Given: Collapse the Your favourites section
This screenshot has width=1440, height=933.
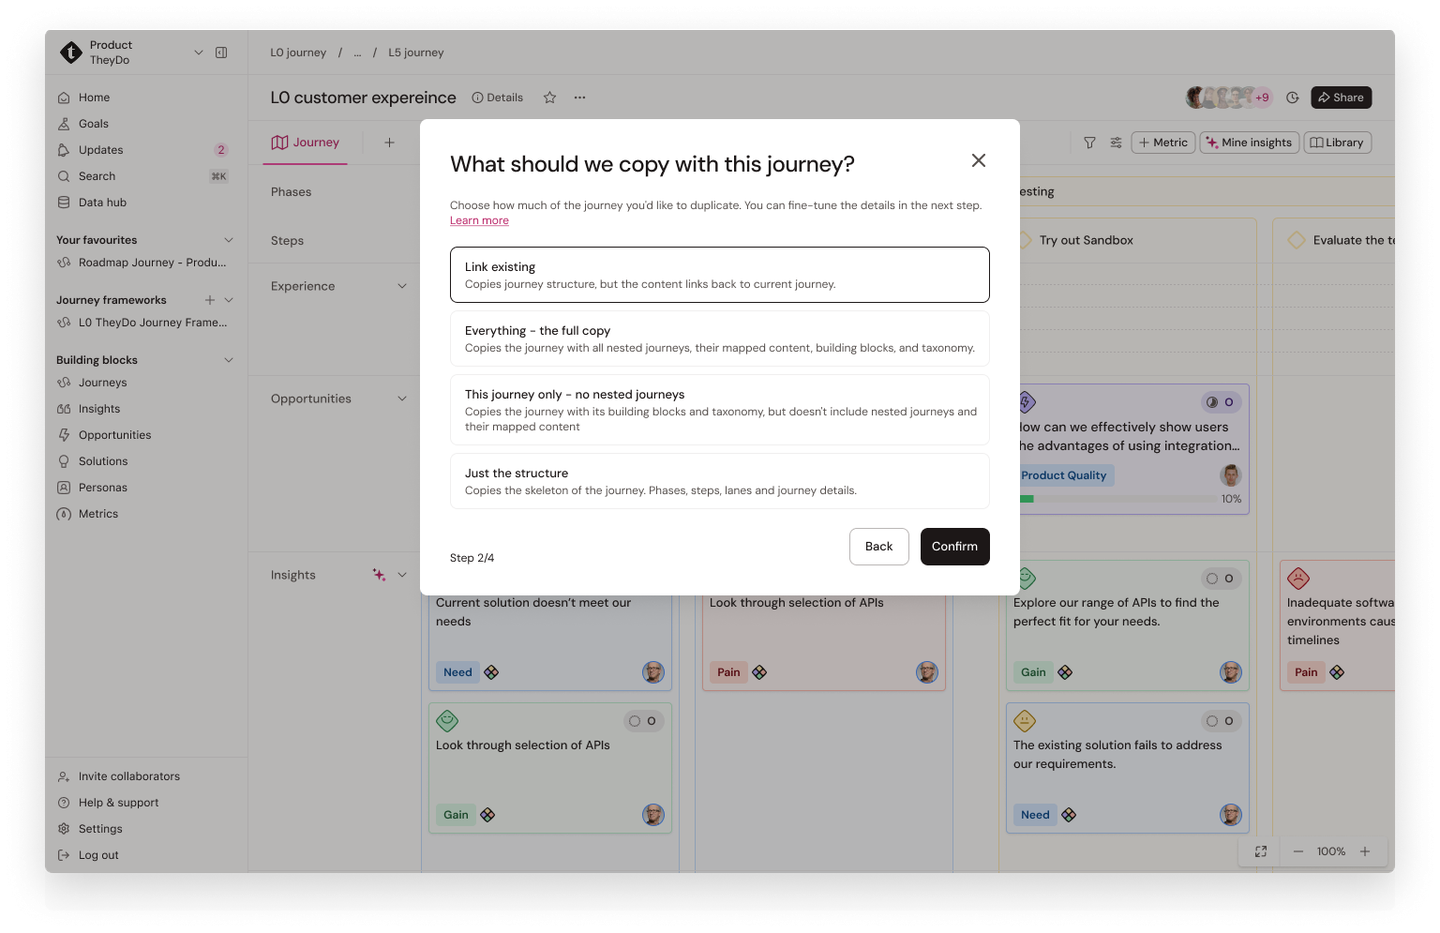Looking at the screenshot, I should [x=227, y=239].
